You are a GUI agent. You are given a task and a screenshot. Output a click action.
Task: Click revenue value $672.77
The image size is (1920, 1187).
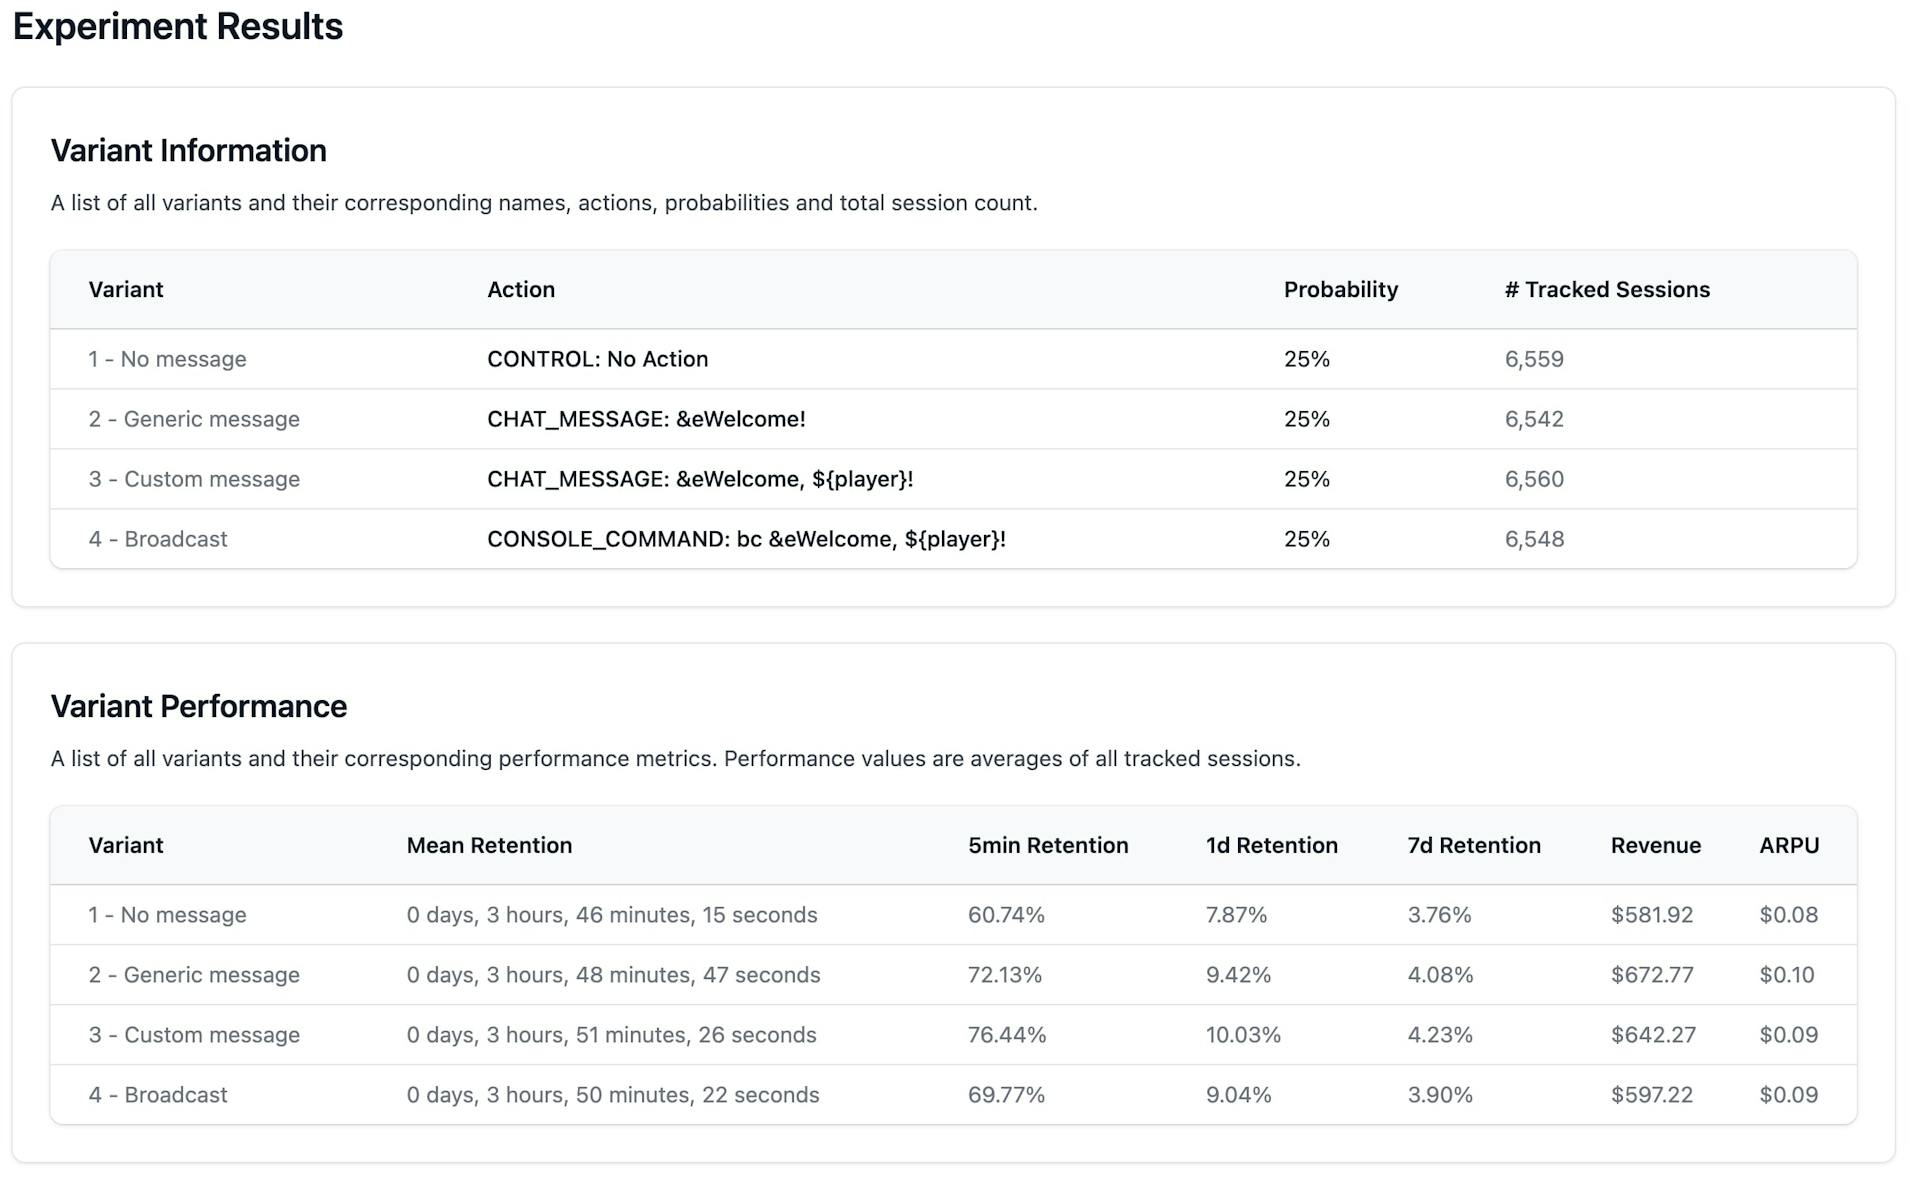coord(1652,975)
